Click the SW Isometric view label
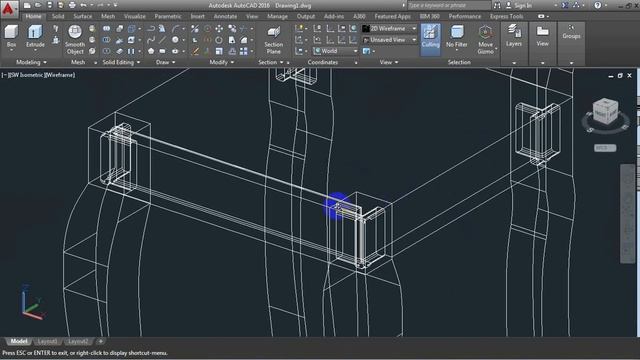Viewport: 640px width, 360px height. (27, 75)
